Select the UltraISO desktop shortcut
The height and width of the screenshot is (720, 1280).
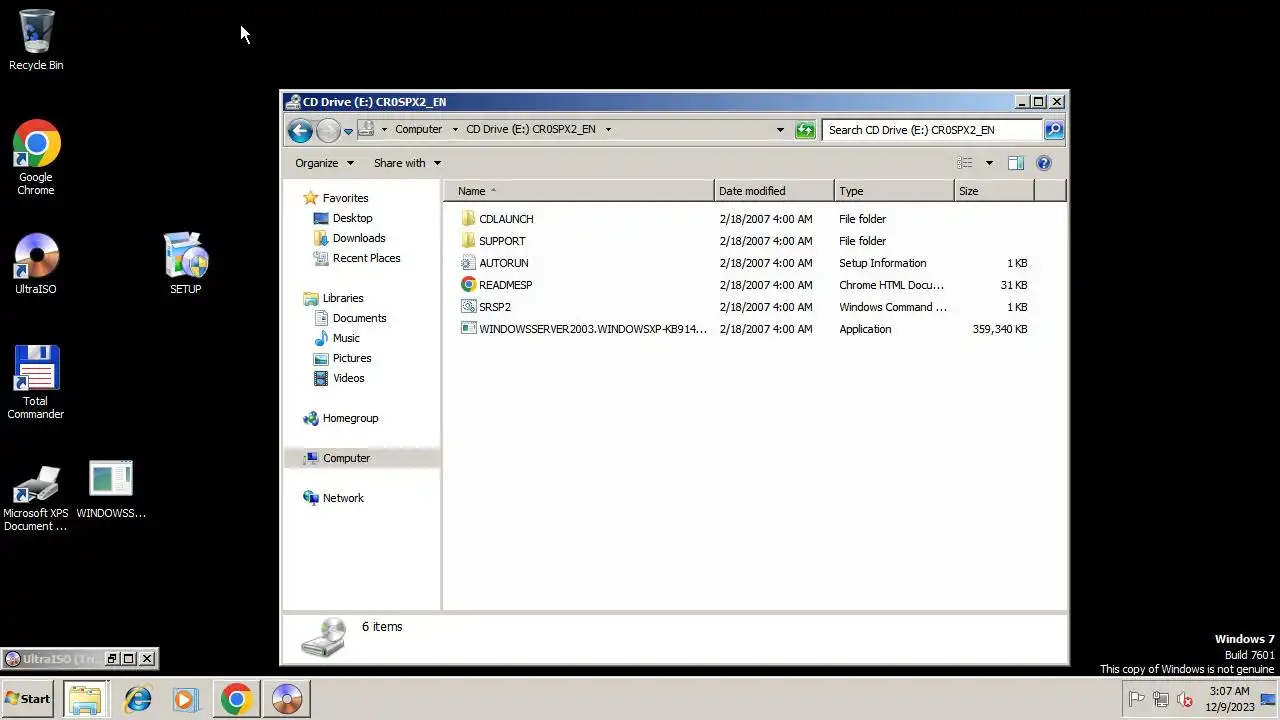tap(36, 264)
